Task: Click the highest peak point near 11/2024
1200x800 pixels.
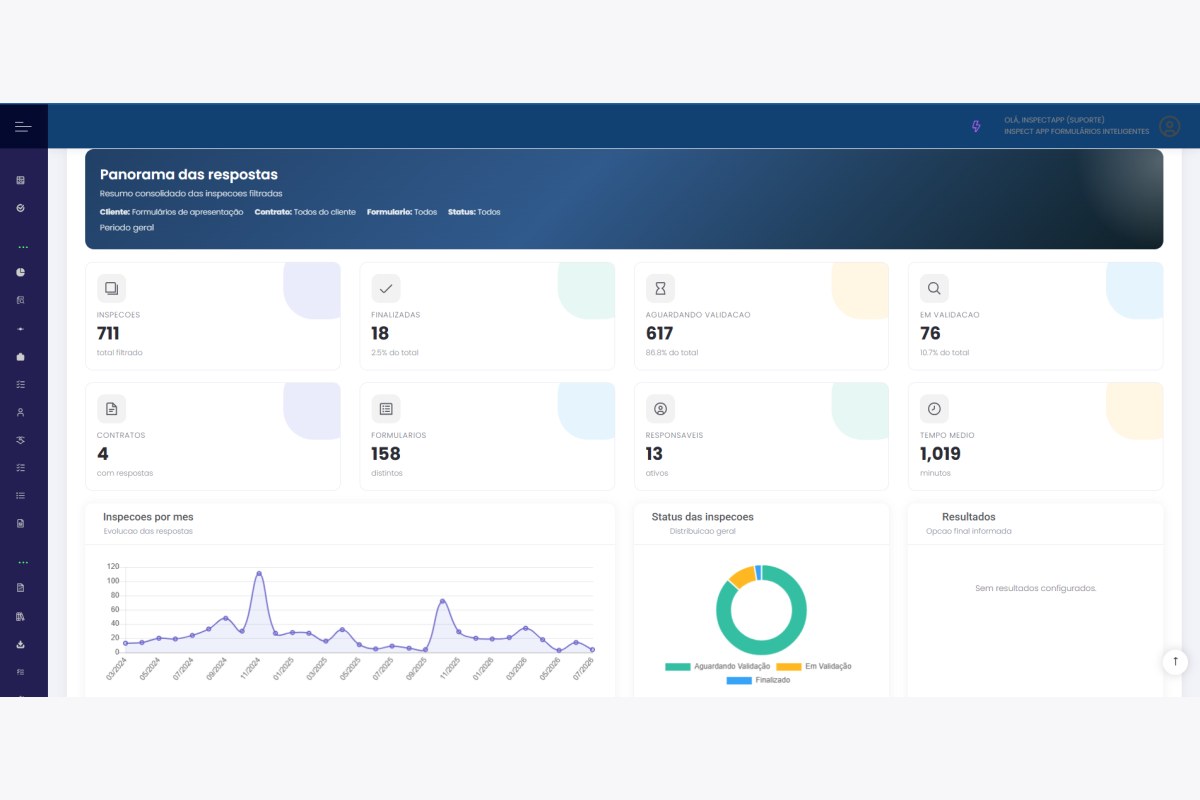Action: pyautogui.click(x=259, y=574)
